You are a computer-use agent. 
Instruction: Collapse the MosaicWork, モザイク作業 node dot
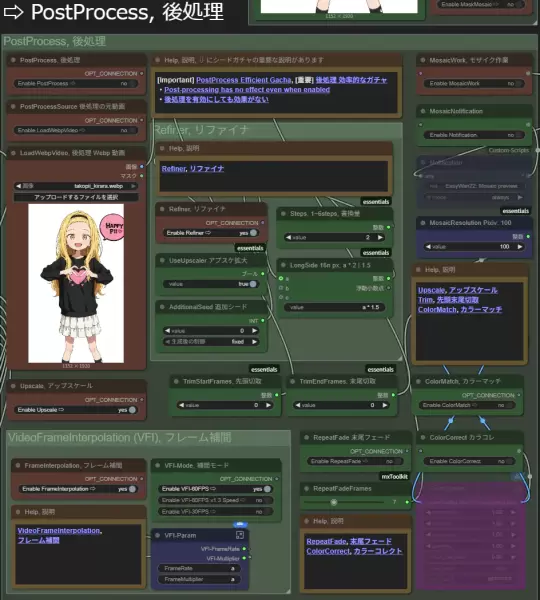[423, 60]
